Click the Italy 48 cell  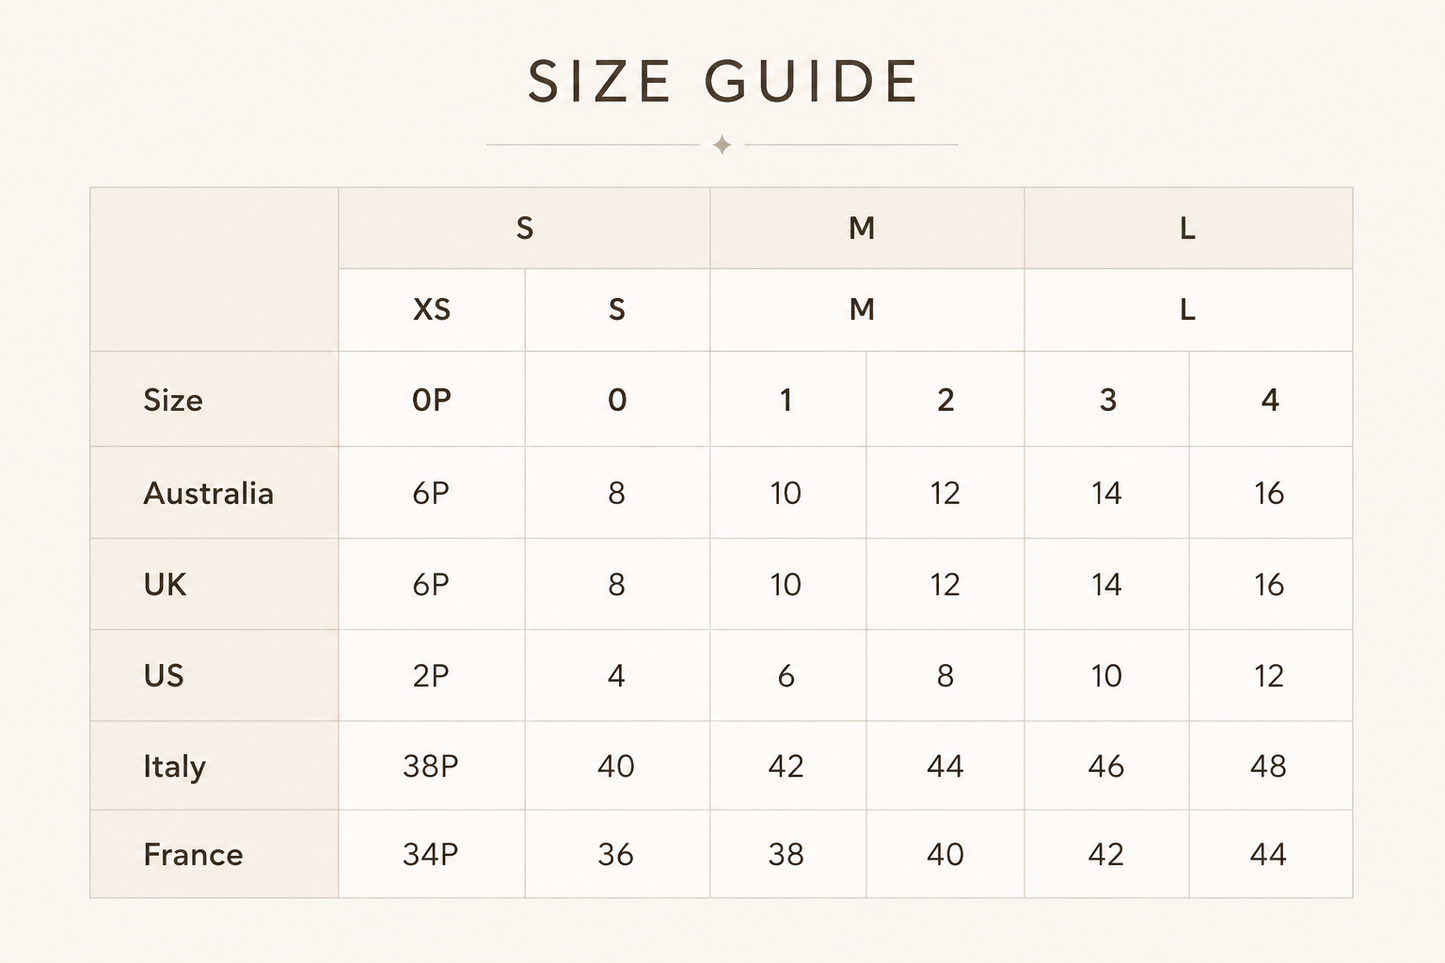[1270, 766]
